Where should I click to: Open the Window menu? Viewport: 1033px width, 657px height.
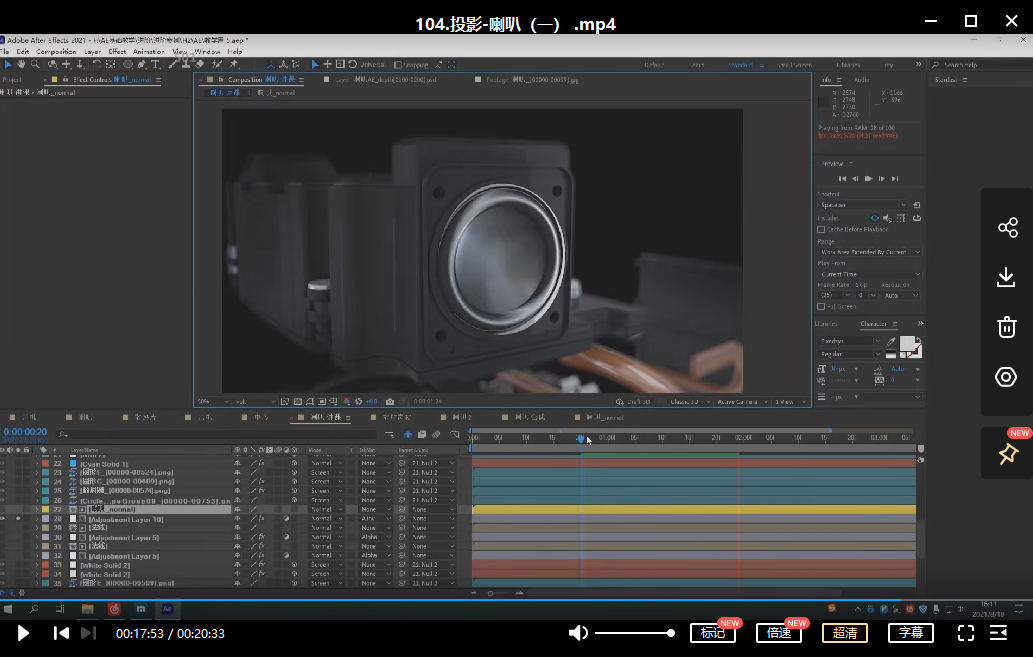207,51
